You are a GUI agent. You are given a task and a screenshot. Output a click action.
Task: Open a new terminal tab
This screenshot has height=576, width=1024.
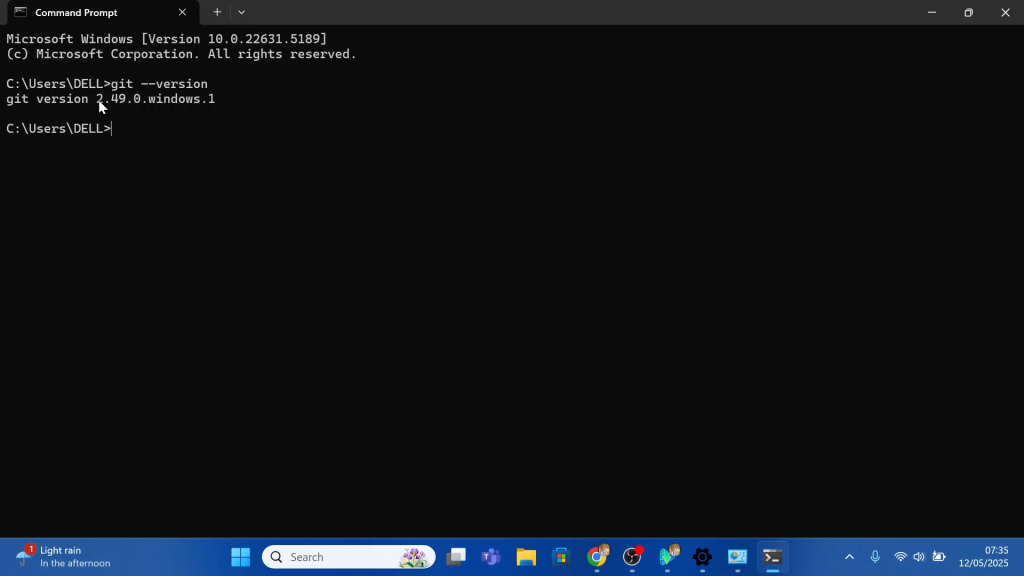217,12
